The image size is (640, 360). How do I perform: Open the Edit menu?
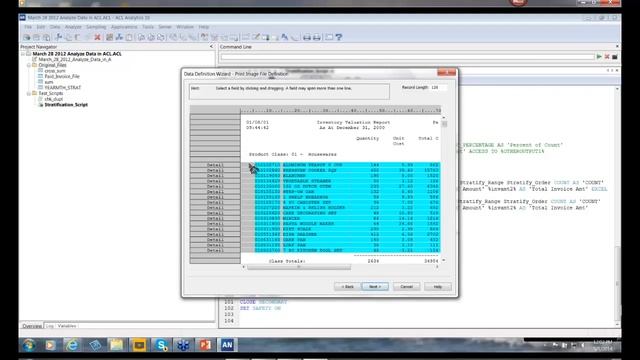pos(41,27)
